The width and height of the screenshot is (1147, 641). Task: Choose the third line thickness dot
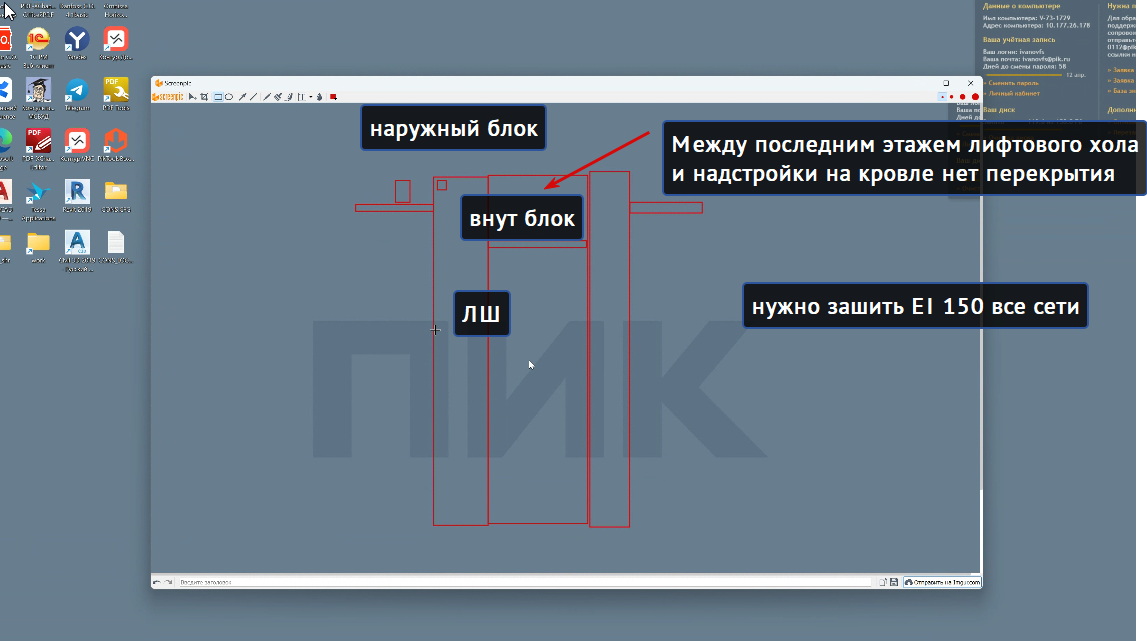pos(963,97)
